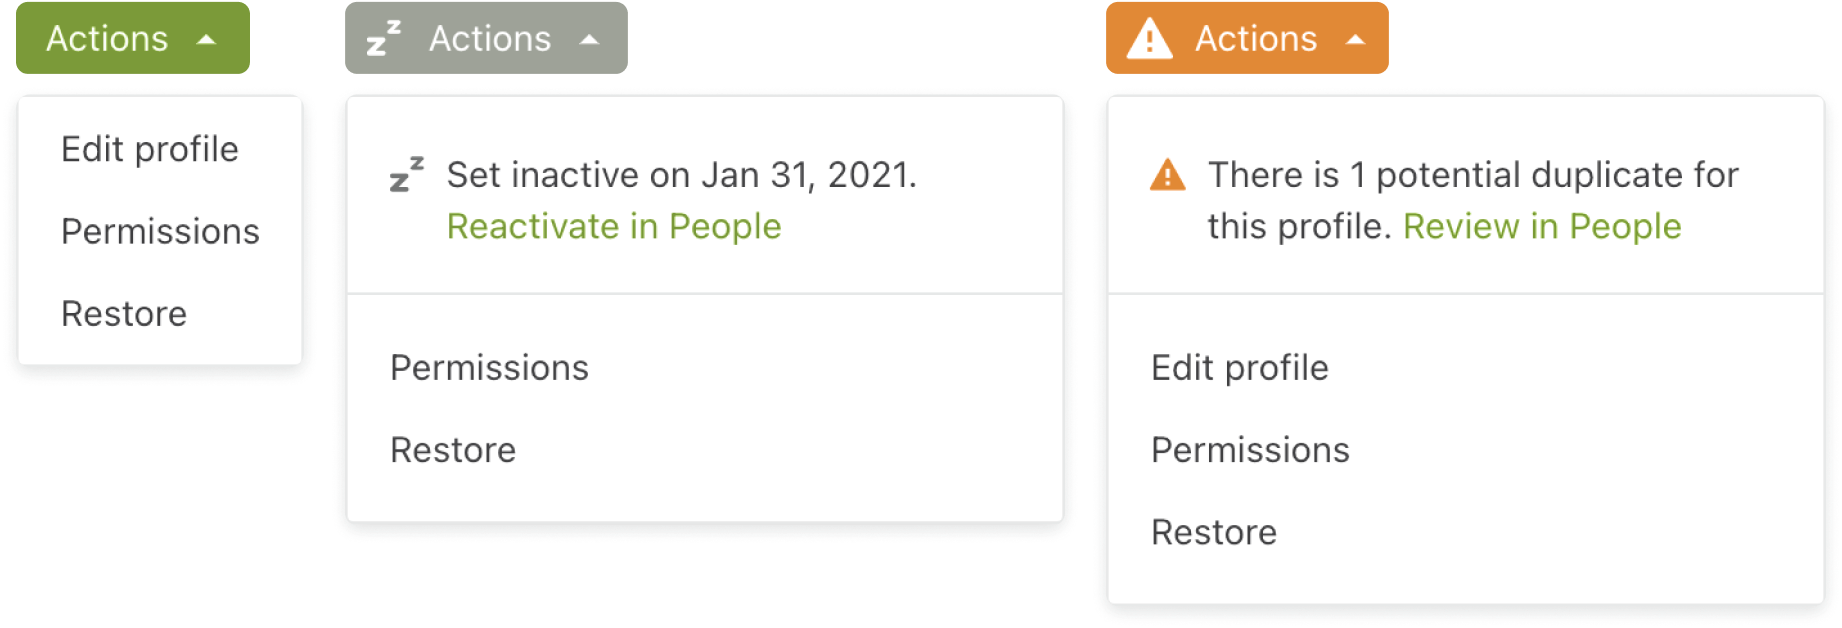This screenshot has width=1842, height=628.
Task: Click the orange warning icon beside duplicate notice
Action: click(x=1167, y=175)
